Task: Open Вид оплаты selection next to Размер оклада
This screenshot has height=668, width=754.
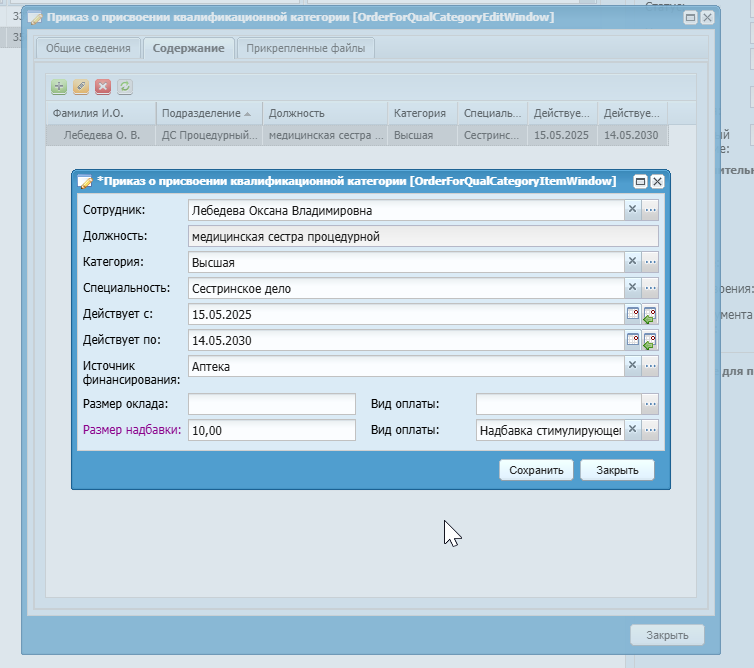Action: tap(650, 404)
